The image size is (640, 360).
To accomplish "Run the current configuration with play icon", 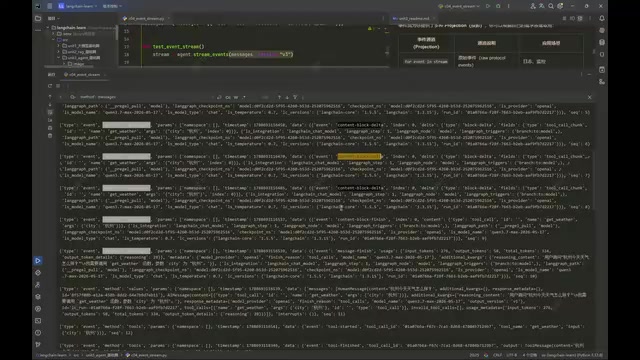I will click(x=488, y=6).
